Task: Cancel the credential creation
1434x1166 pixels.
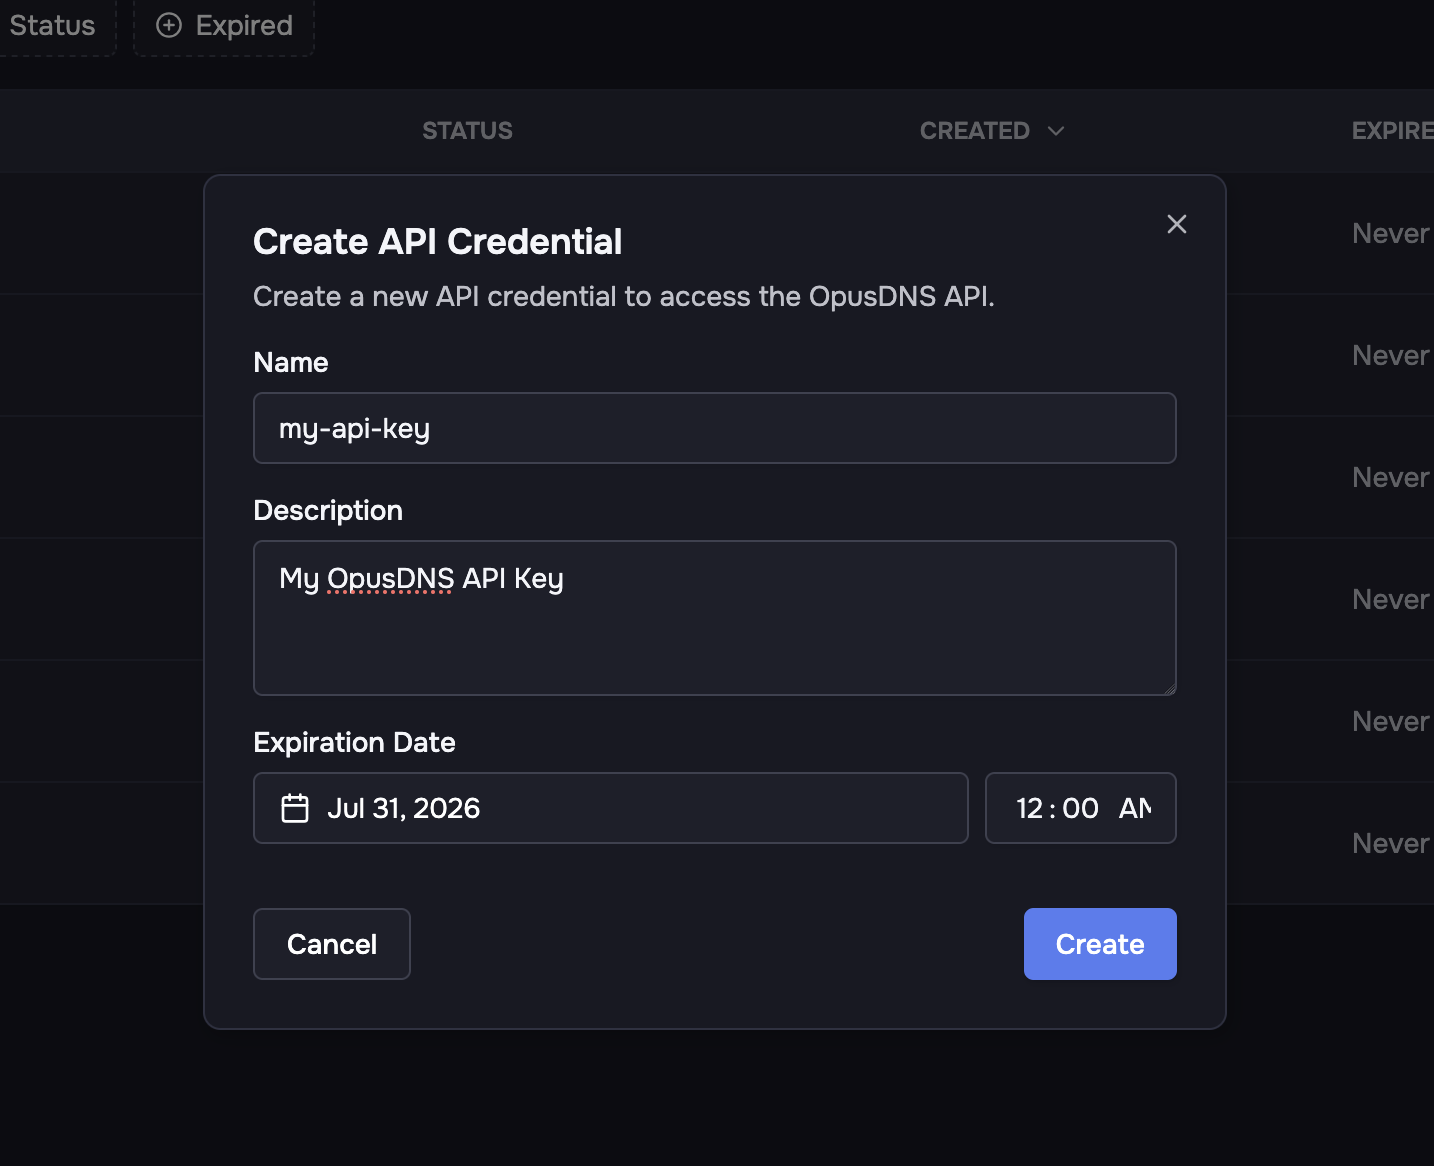Action: point(332,944)
